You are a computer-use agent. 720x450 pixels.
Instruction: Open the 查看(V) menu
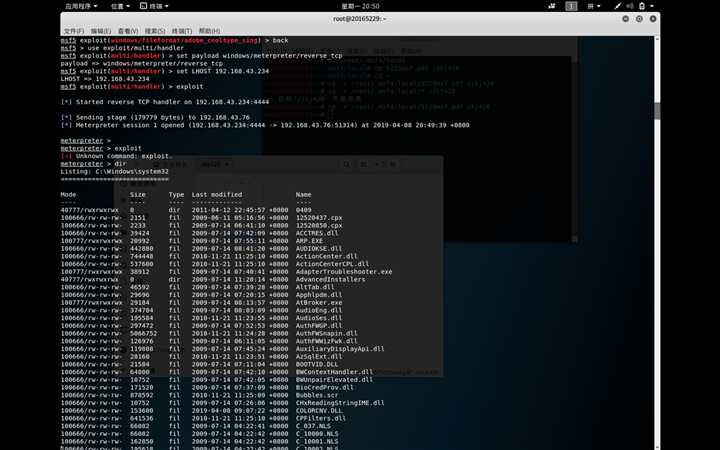128,31
